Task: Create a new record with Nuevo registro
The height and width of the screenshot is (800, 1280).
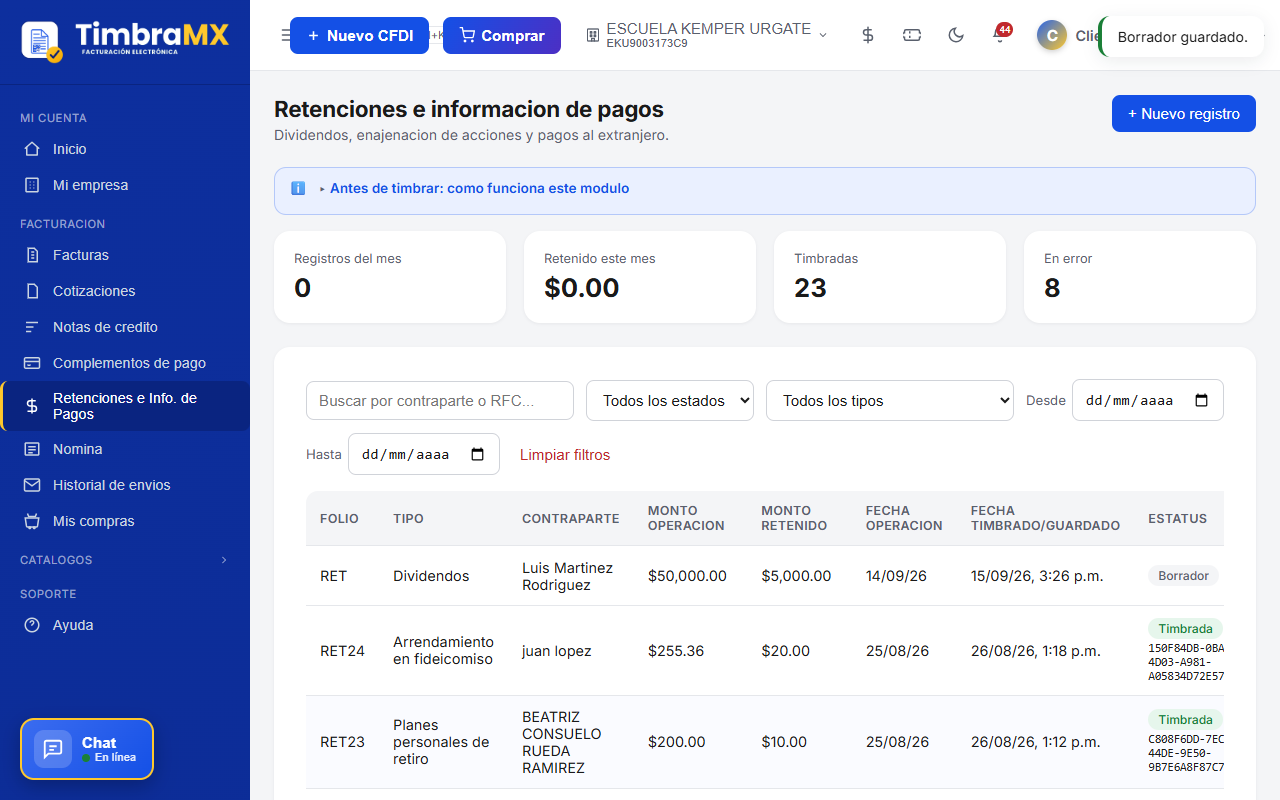Action: (x=1184, y=113)
